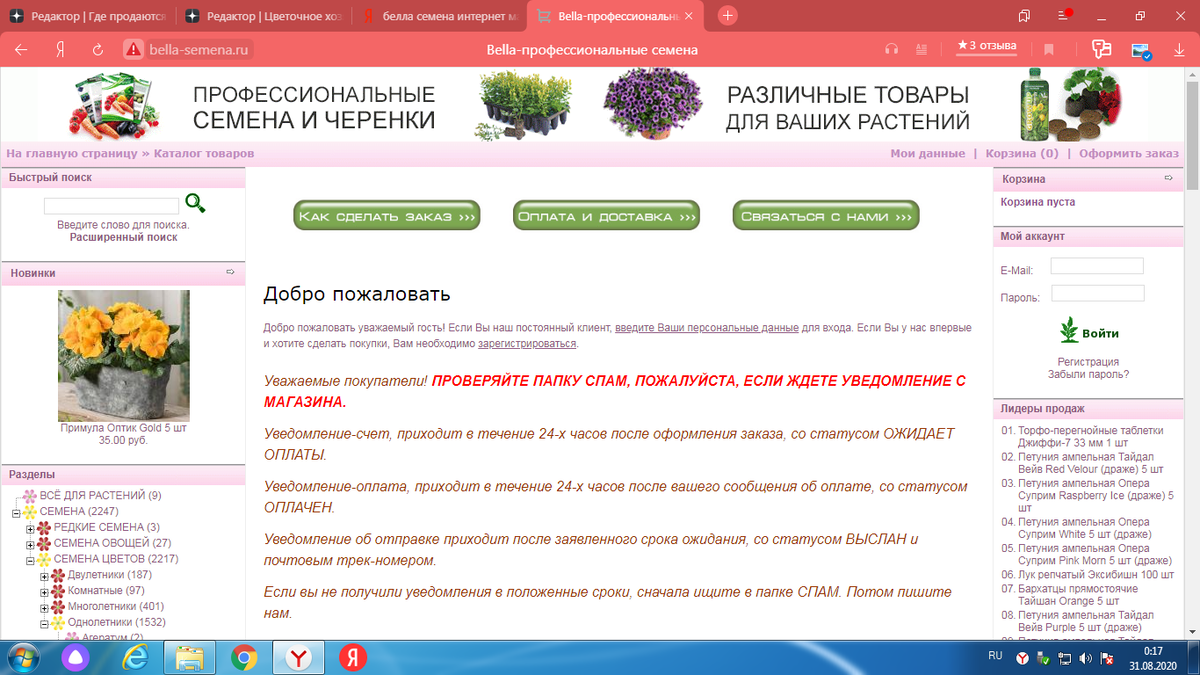
Task: Click the Как сделать заказ button
Action: click(387, 216)
